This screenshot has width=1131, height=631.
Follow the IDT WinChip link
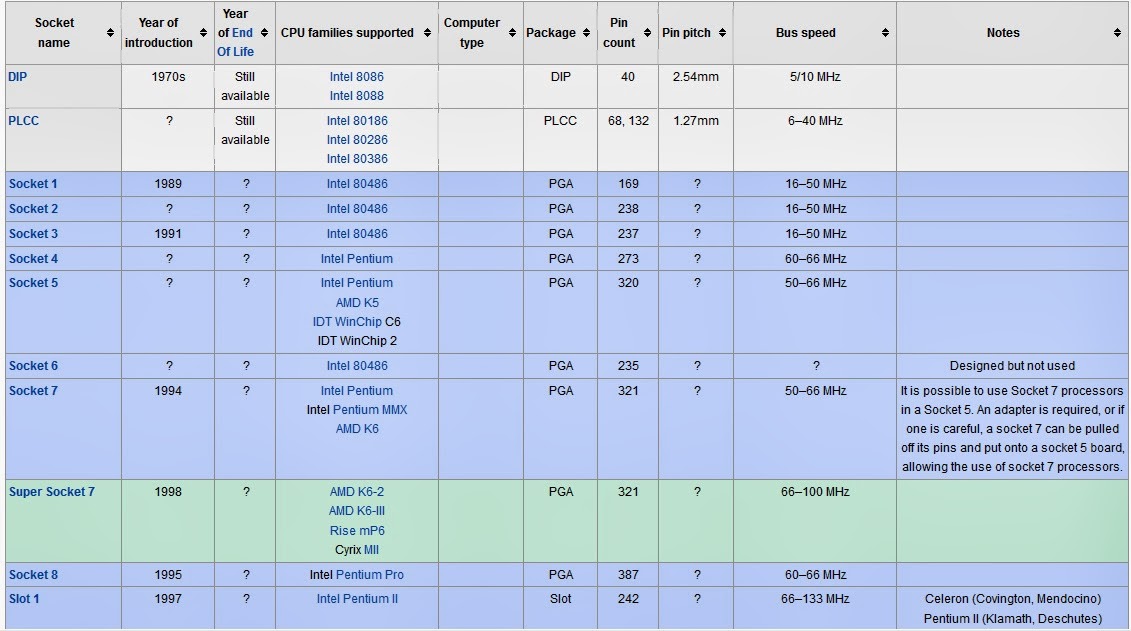pyautogui.click(x=347, y=322)
